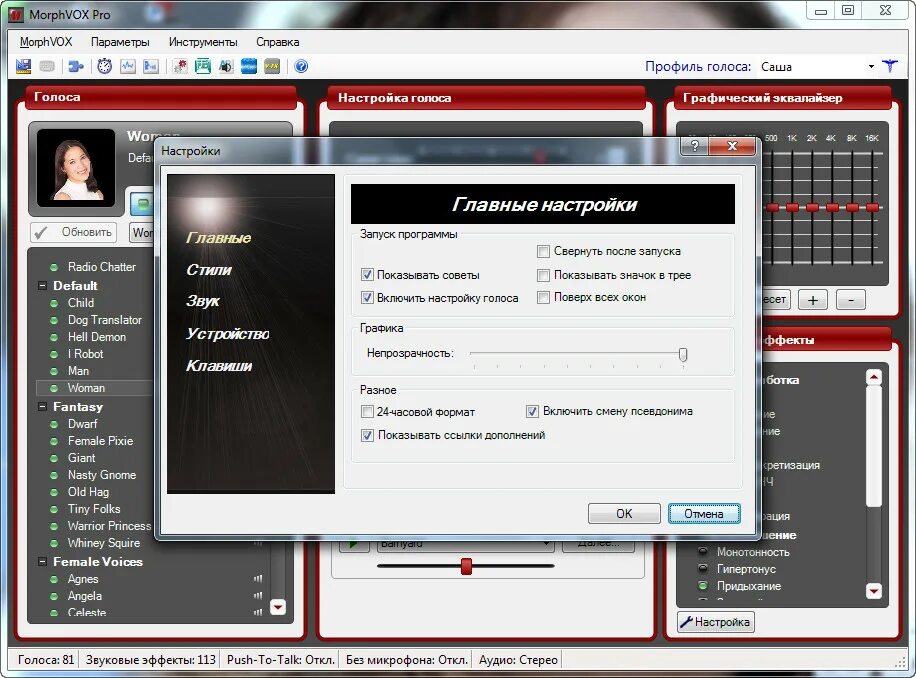The image size is (916, 678).
Task: Click the 16K equalizer band slider
Action: pos(872,207)
